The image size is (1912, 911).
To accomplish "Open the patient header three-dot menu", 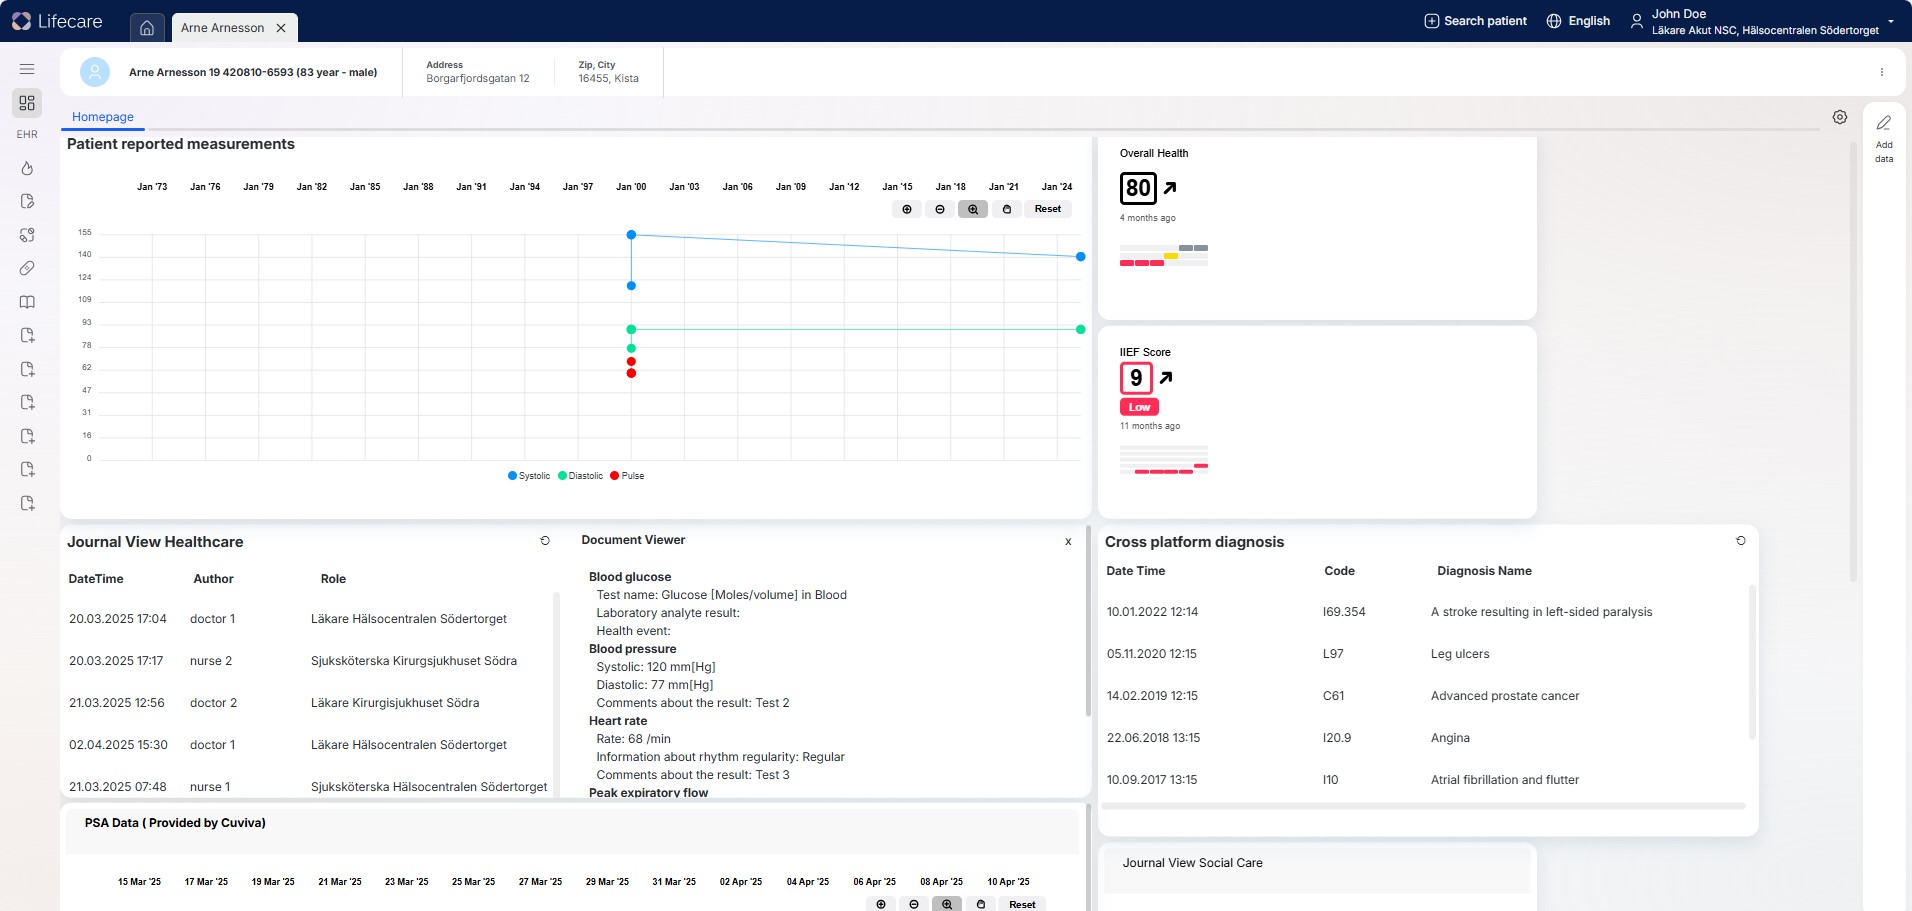I will pyautogui.click(x=1881, y=72).
